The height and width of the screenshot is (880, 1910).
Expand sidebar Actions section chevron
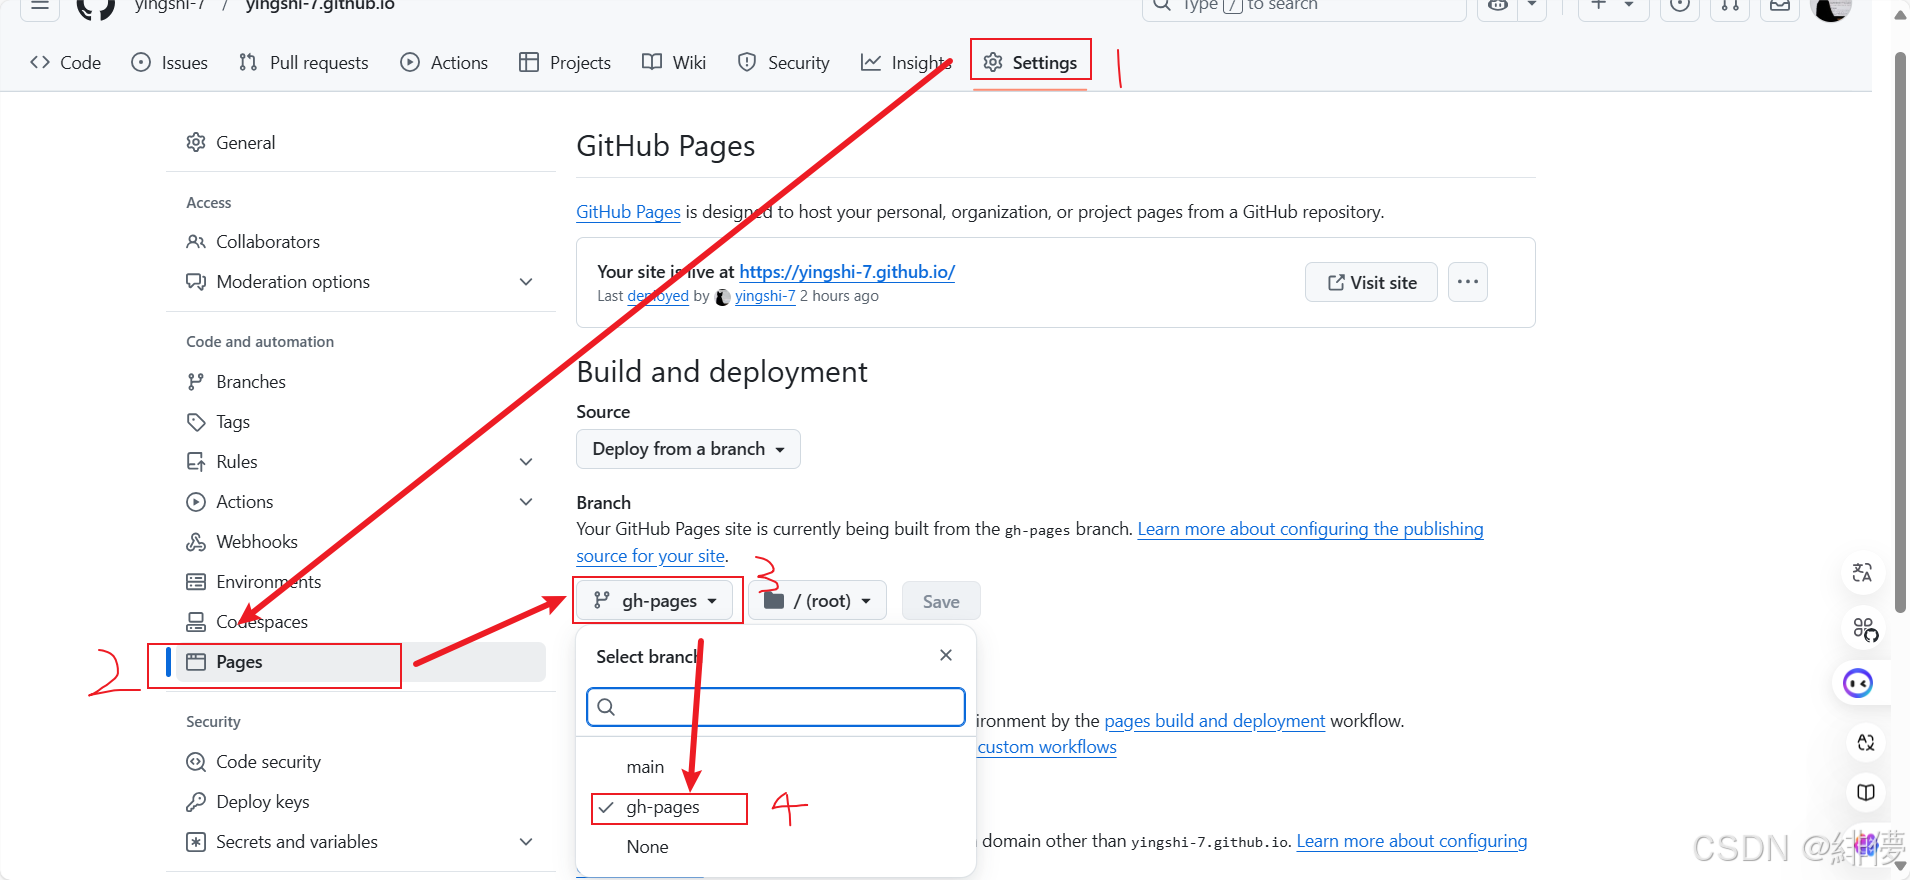[526, 502]
